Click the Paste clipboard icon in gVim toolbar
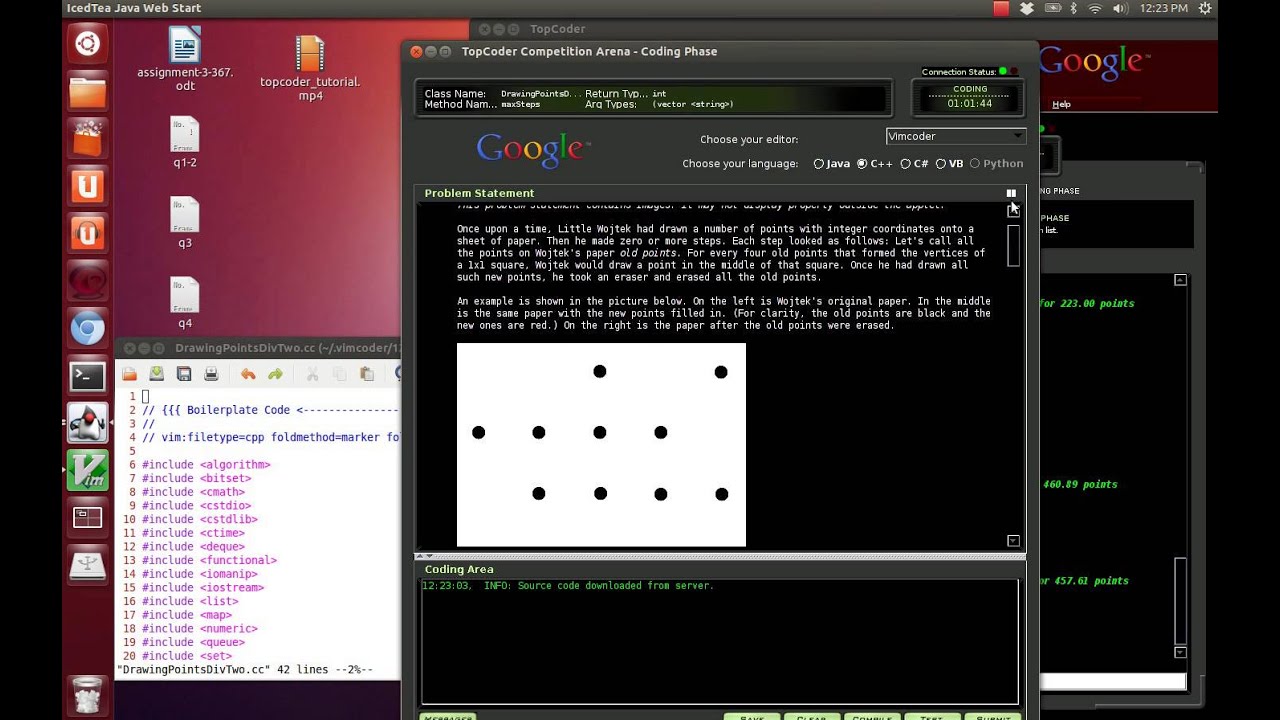 366,374
